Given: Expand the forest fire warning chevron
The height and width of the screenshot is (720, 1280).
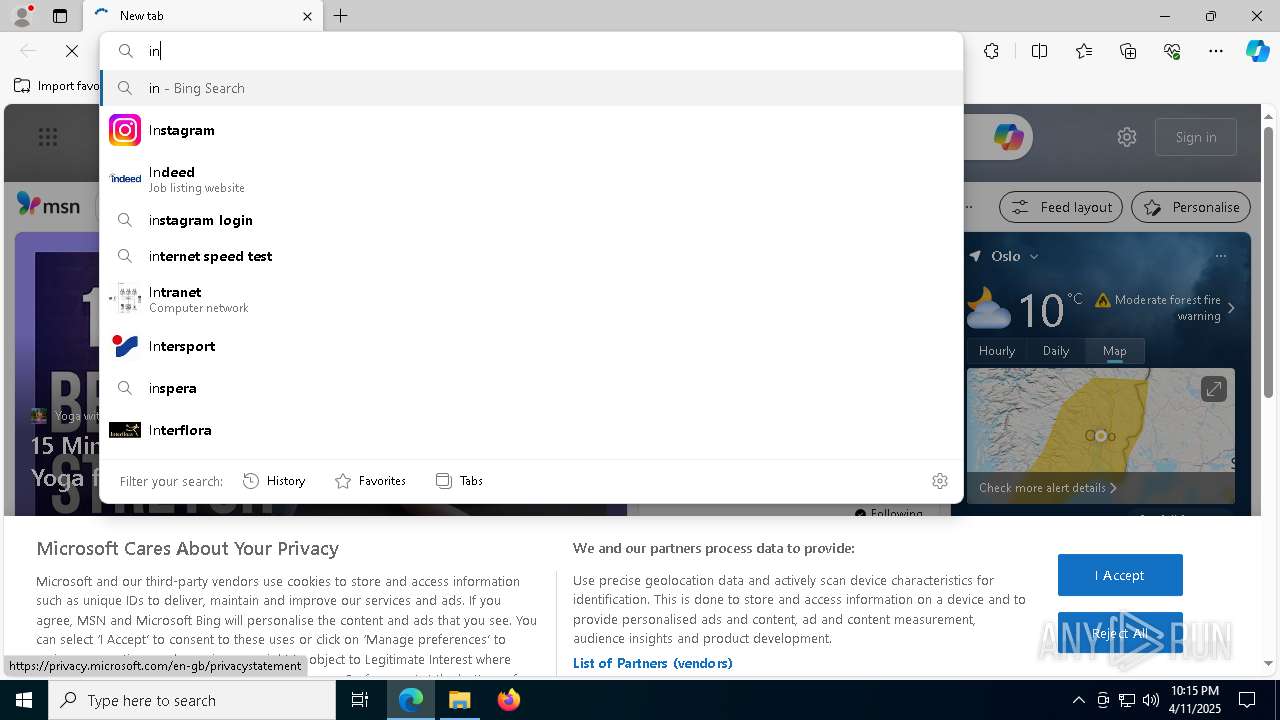Looking at the screenshot, I should (x=1231, y=308).
